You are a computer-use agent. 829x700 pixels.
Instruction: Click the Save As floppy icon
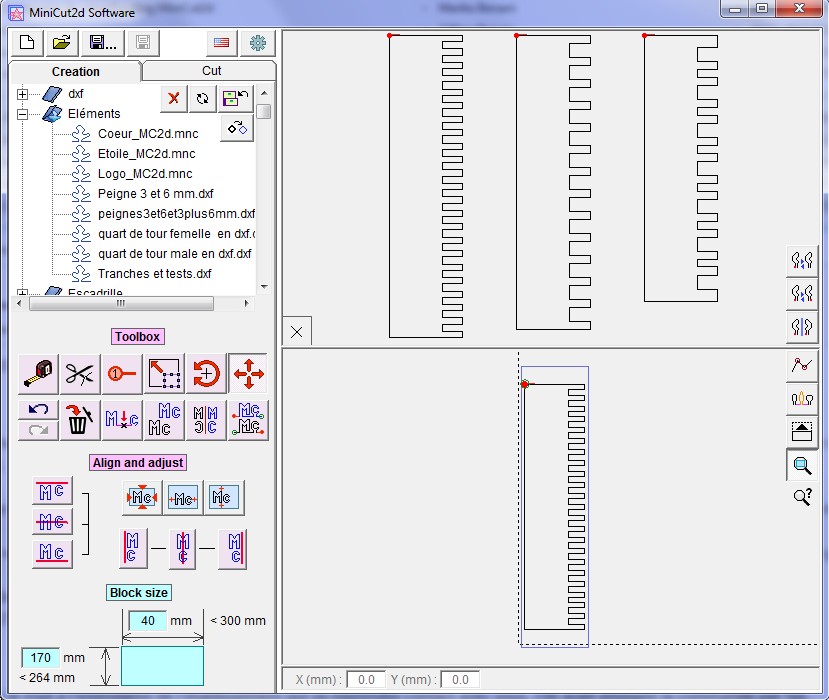click(x=103, y=43)
